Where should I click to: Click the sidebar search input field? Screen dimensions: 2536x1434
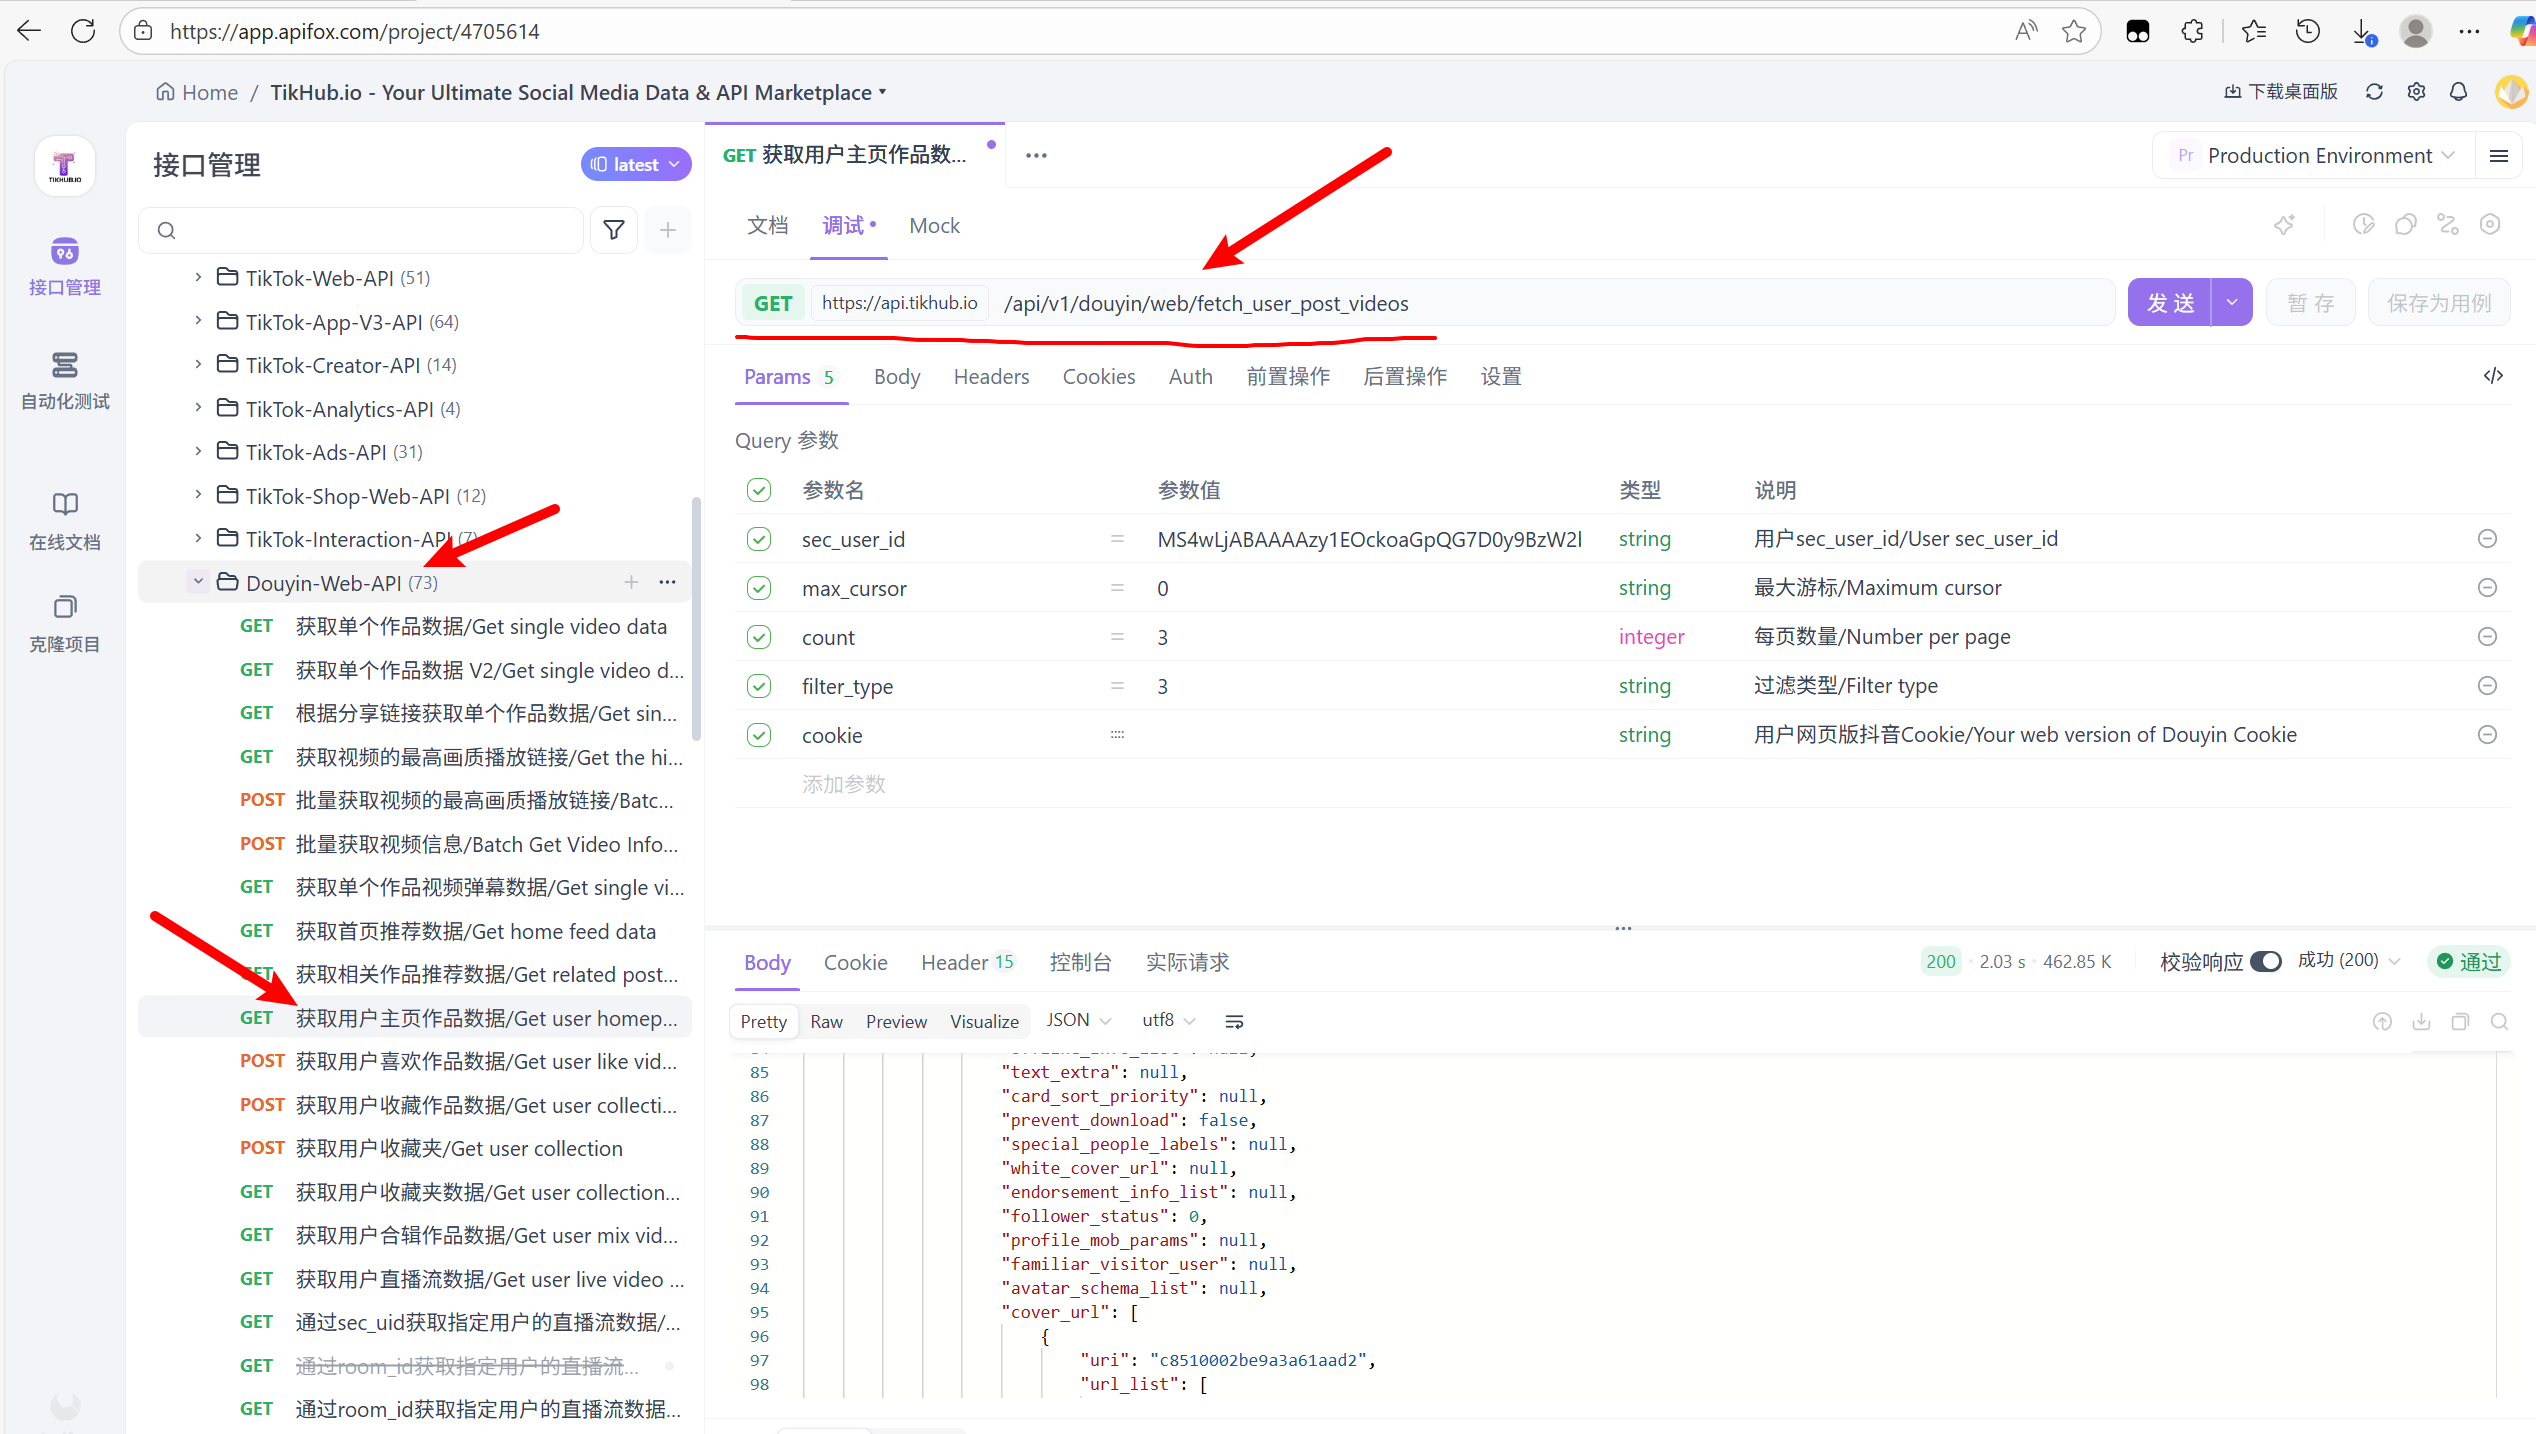coord(370,230)
